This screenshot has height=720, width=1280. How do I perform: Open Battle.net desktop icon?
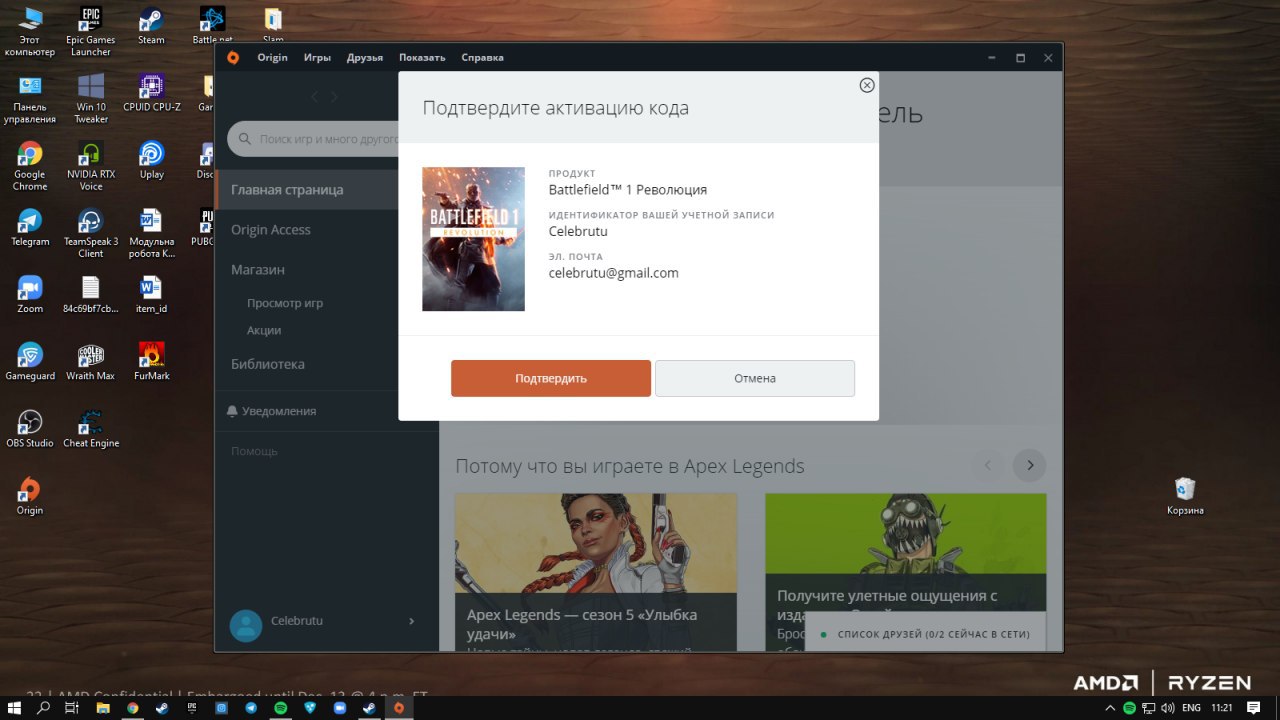point(212,27)
